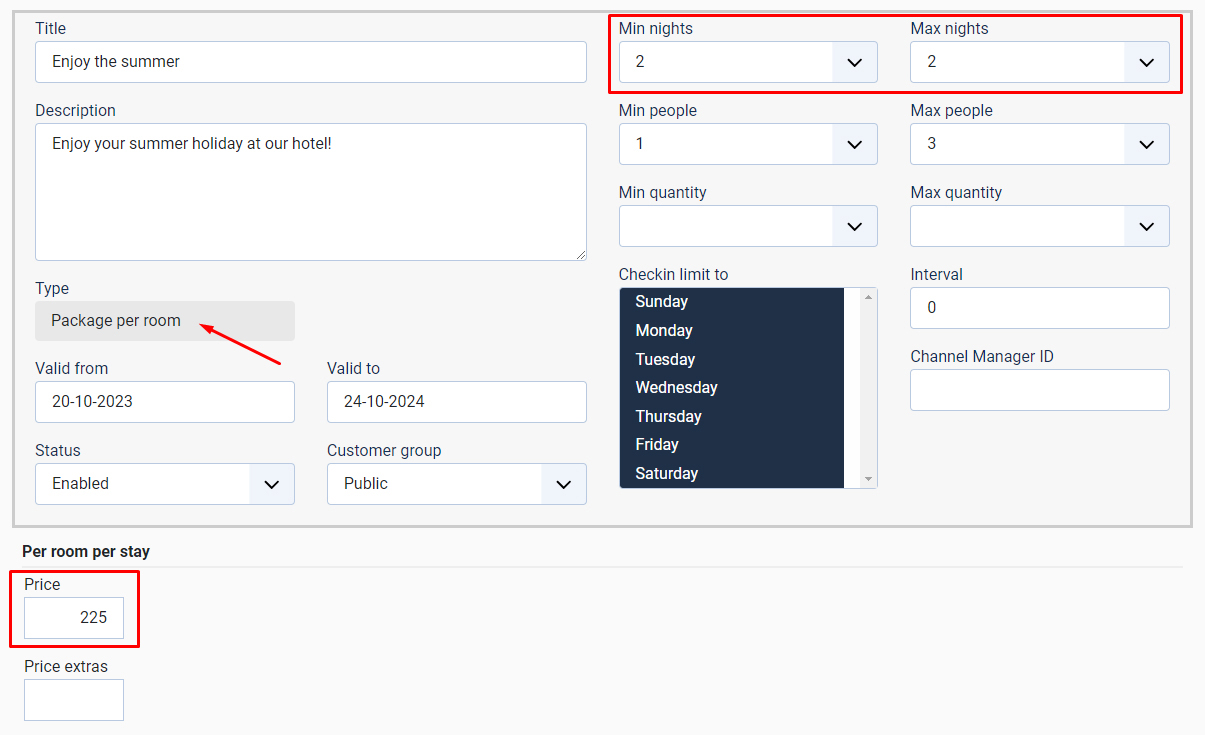Click the Valid to date field

[456, 402]
